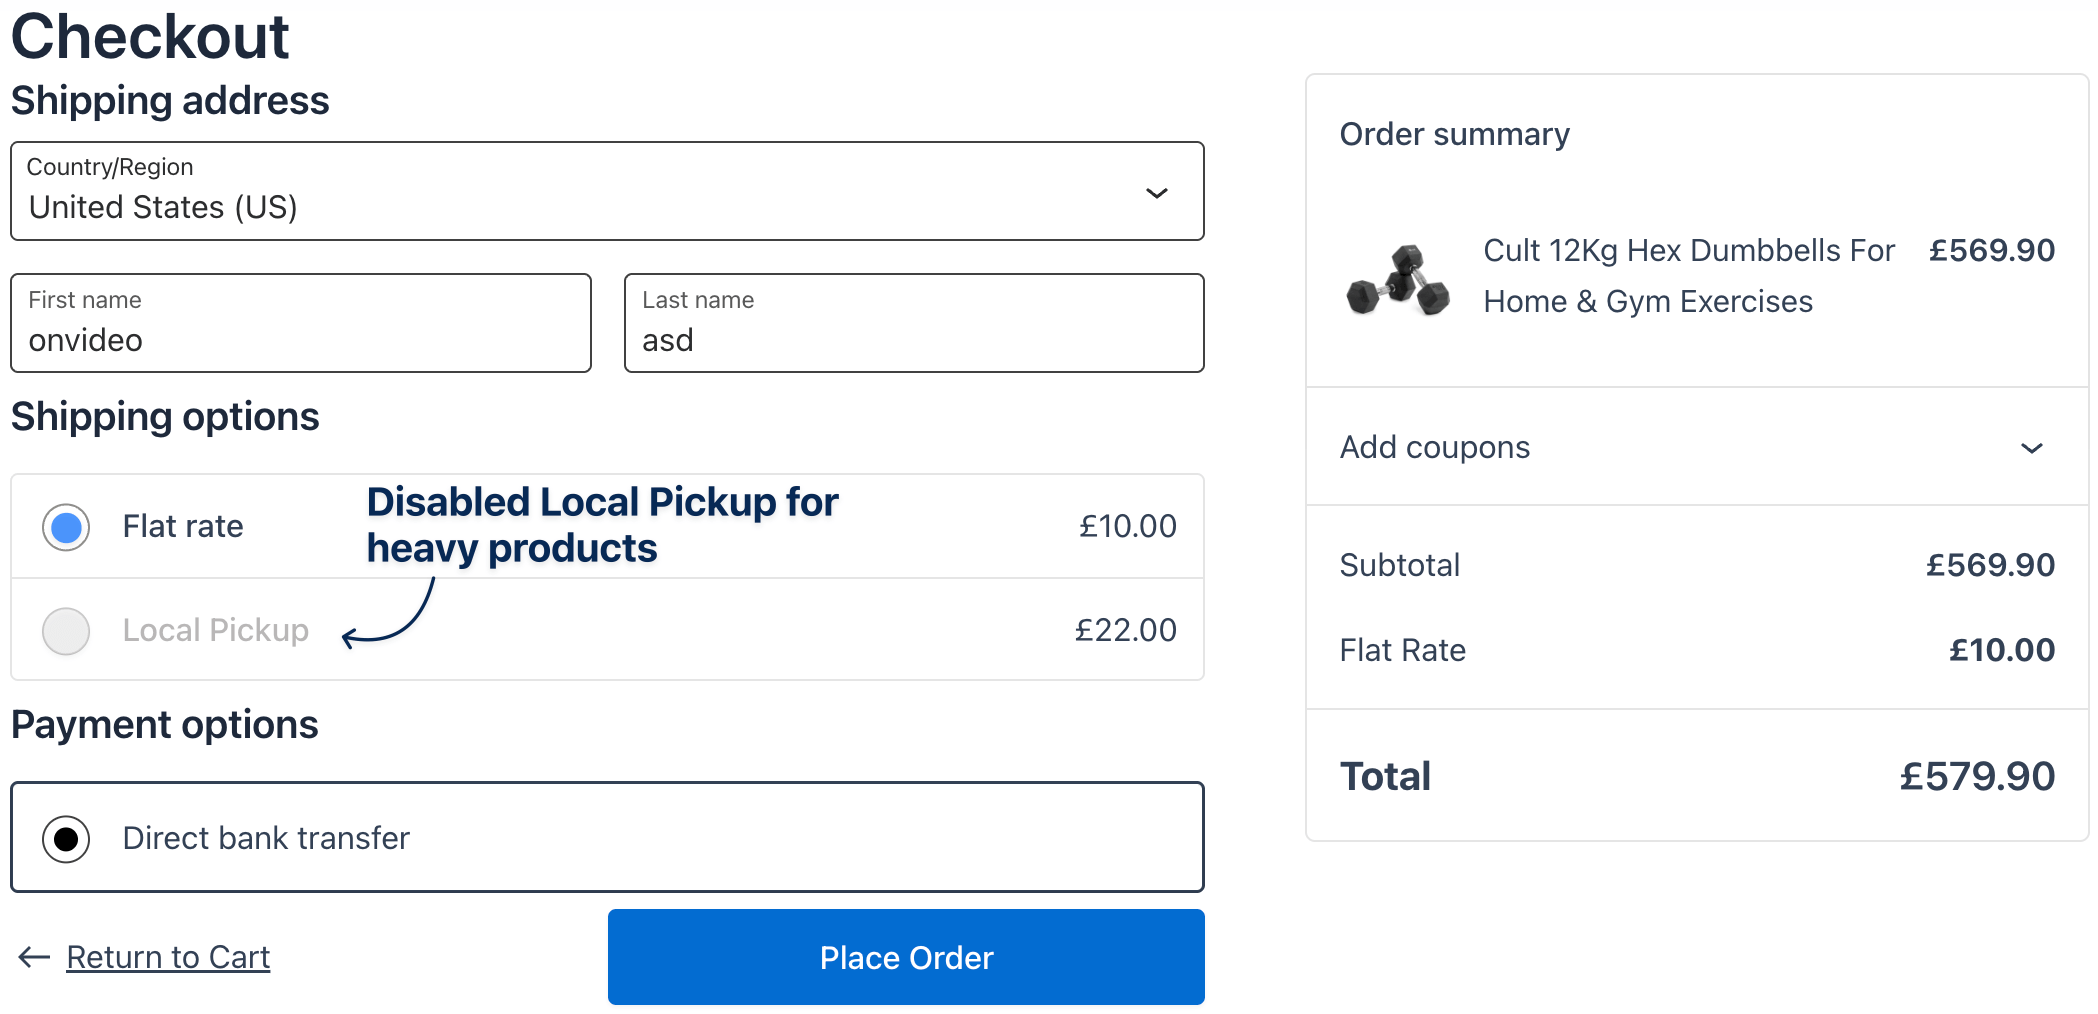Focus the Last name input field
The width and height of the screenshot is (2098, 1014).
click(x=913, y=340)
